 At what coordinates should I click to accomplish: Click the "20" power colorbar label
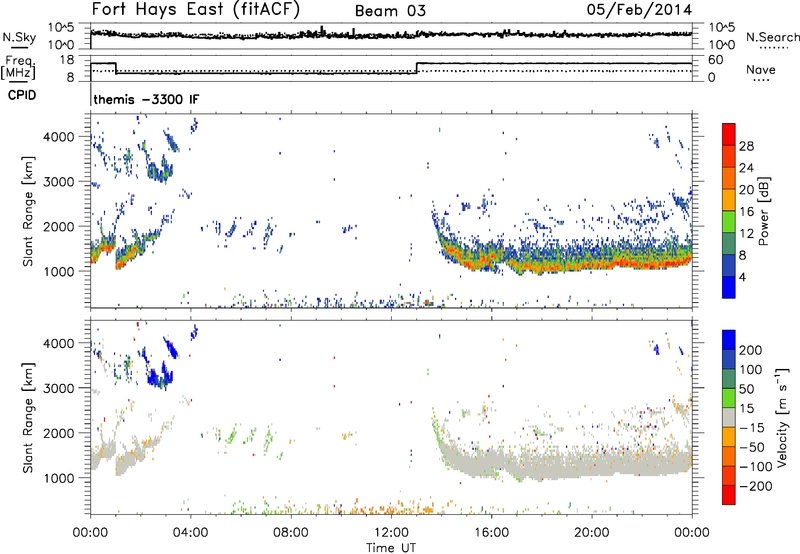point(746,190)
